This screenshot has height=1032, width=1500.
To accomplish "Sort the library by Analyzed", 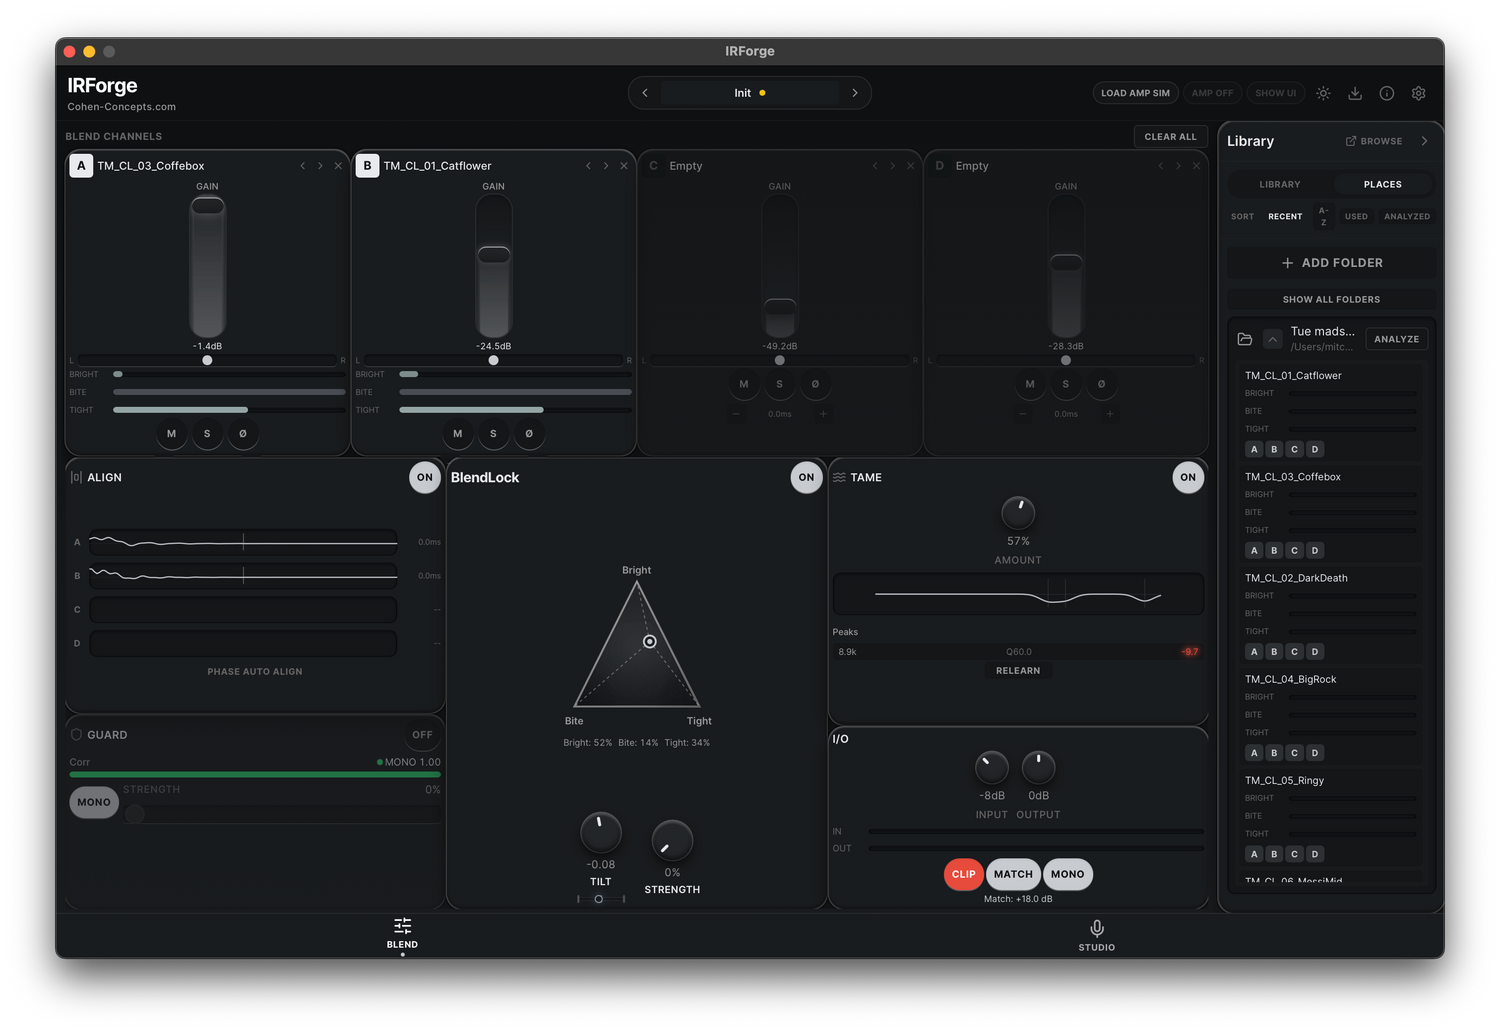I will coord(1406,216).
